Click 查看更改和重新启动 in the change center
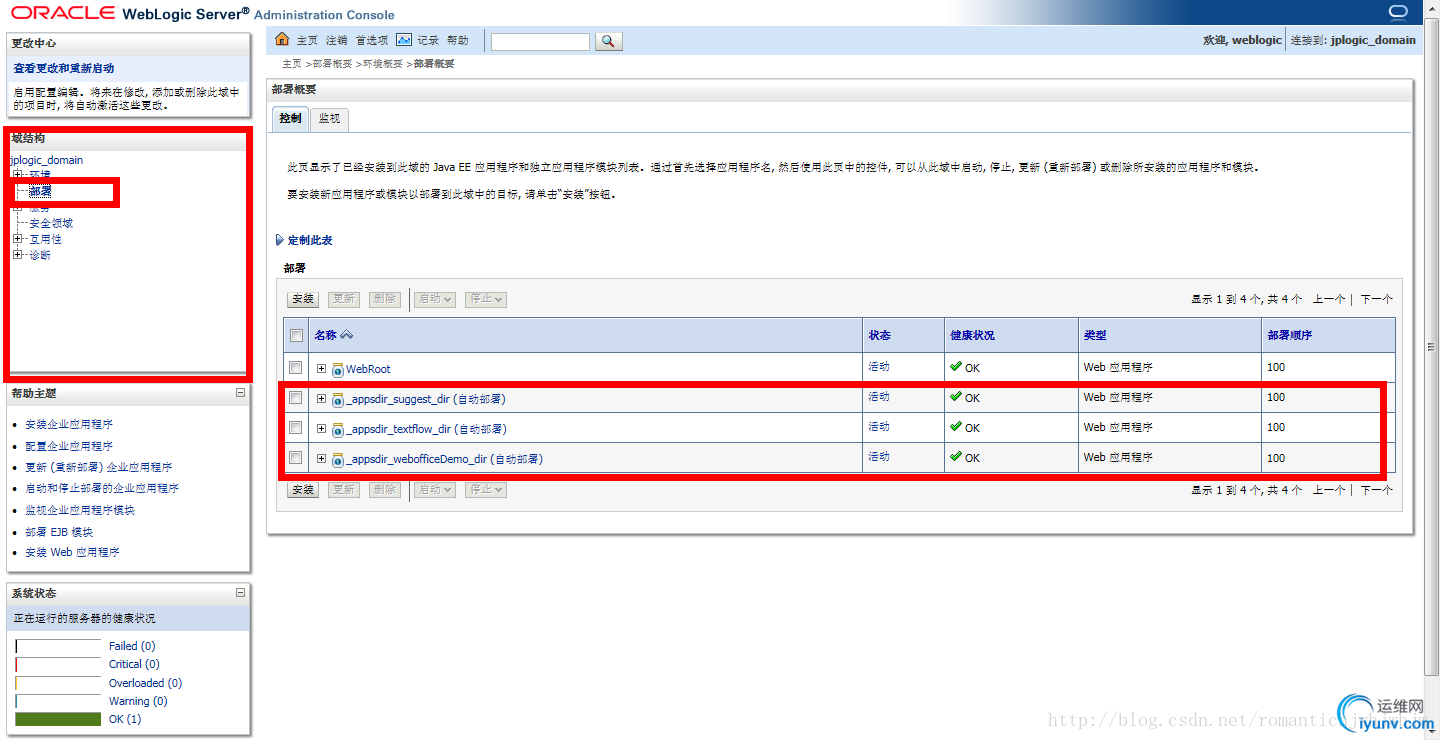The width and height of the screenshot is (1440, 740). click(64, 68)
